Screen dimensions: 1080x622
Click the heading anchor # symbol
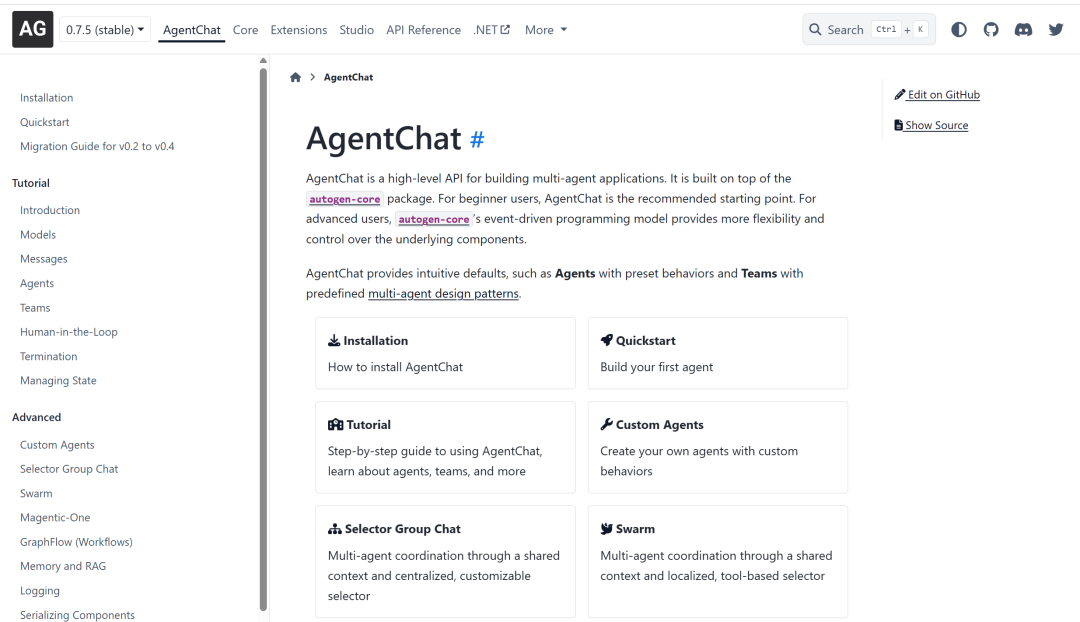coord(477,140)
